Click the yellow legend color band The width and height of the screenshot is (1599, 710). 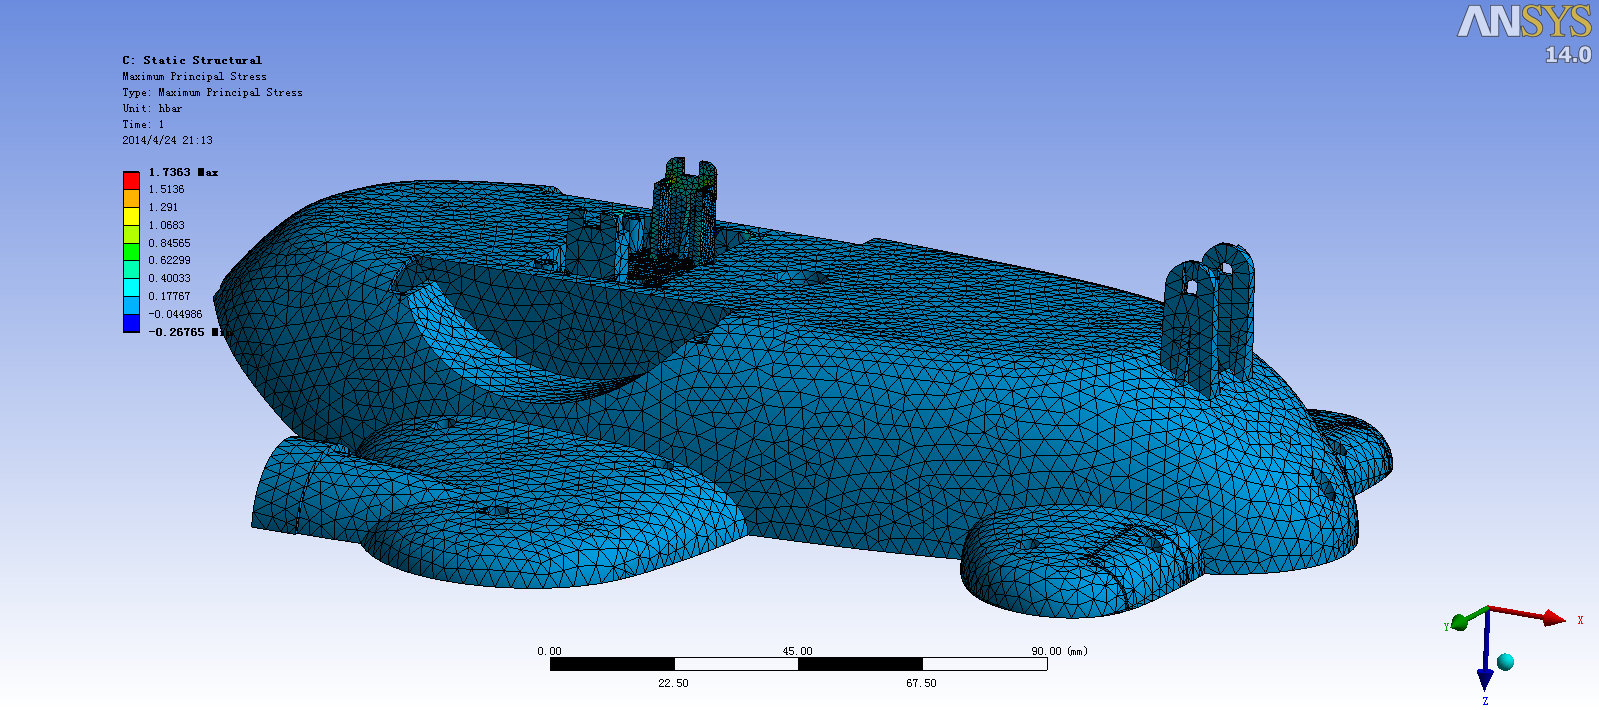[131, 216]
